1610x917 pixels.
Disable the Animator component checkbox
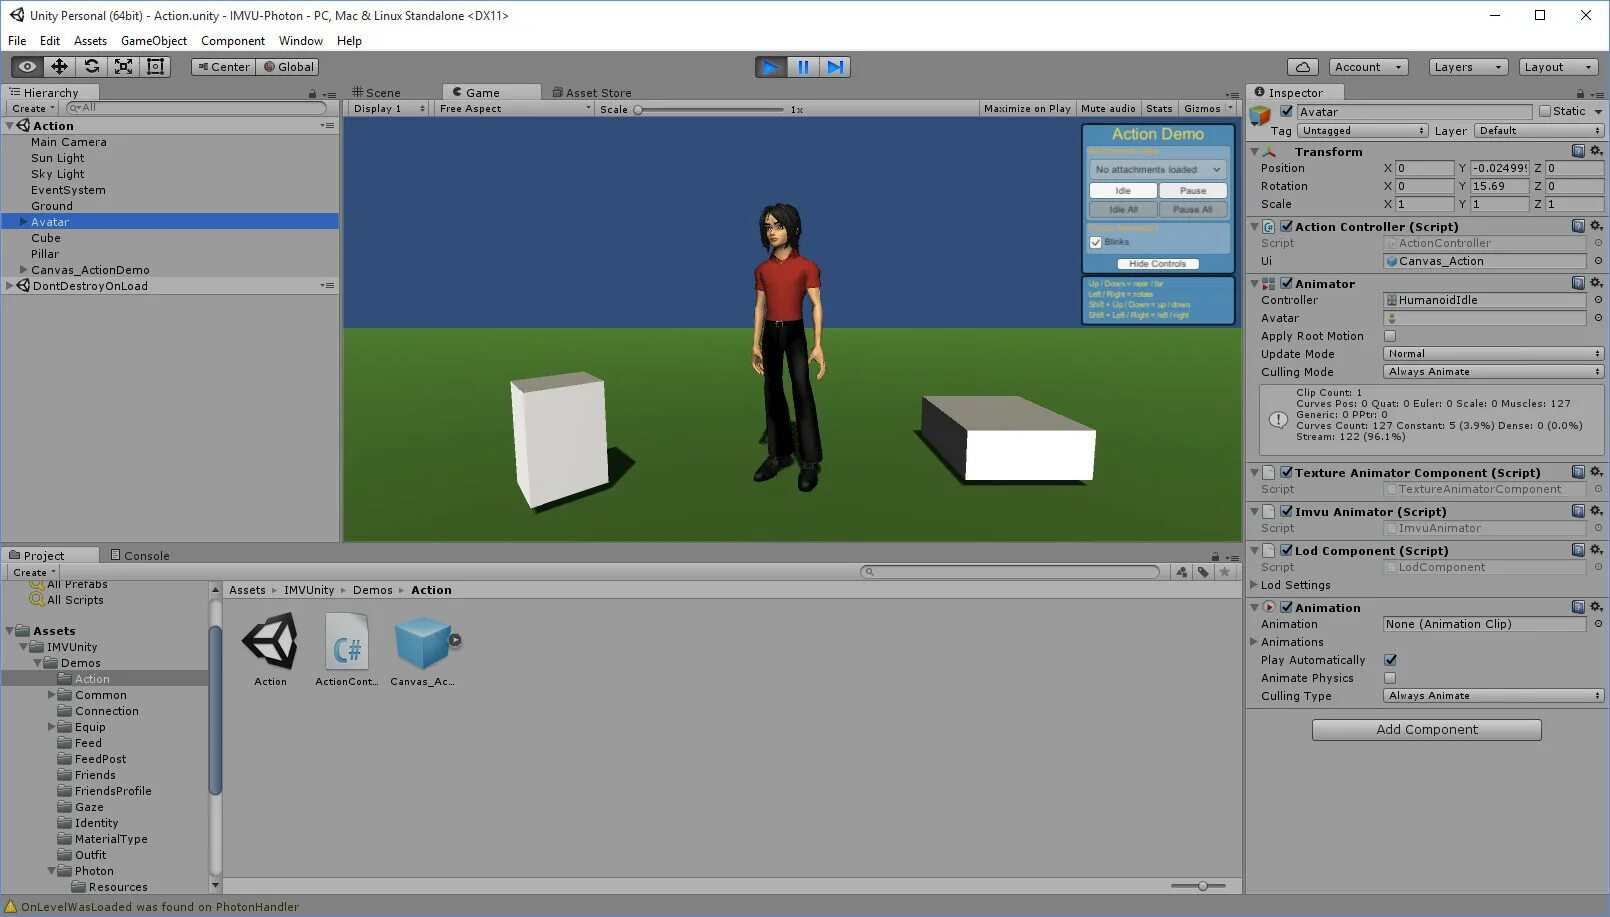point(1287,283)
